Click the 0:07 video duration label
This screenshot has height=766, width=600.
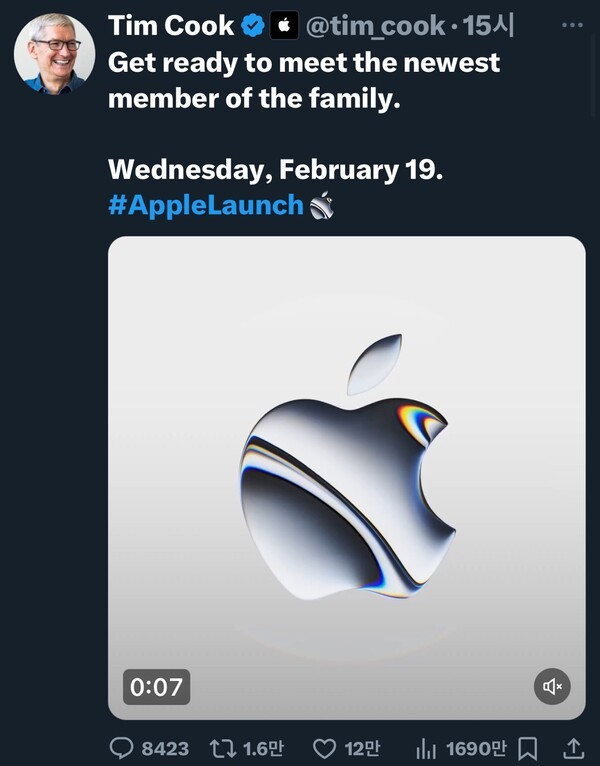pos(156,686)
